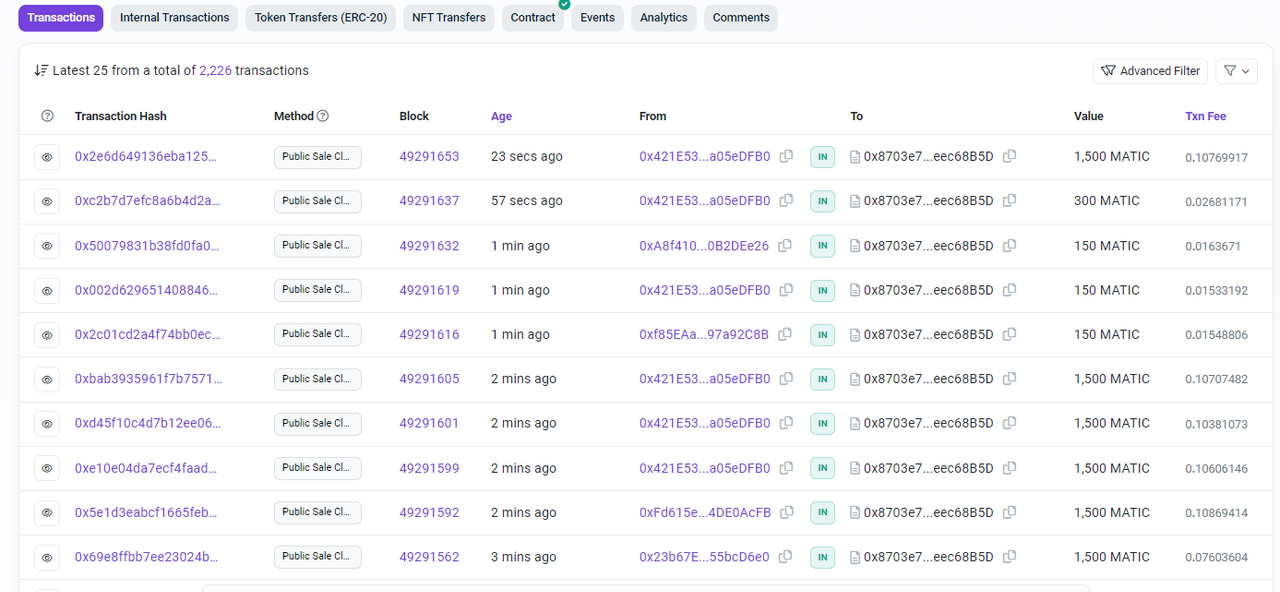Image resolution: width=1280 pixels, height=592 pixels.
Task: Switch to the Internal Transactions tab
Action: coord(175,18)
